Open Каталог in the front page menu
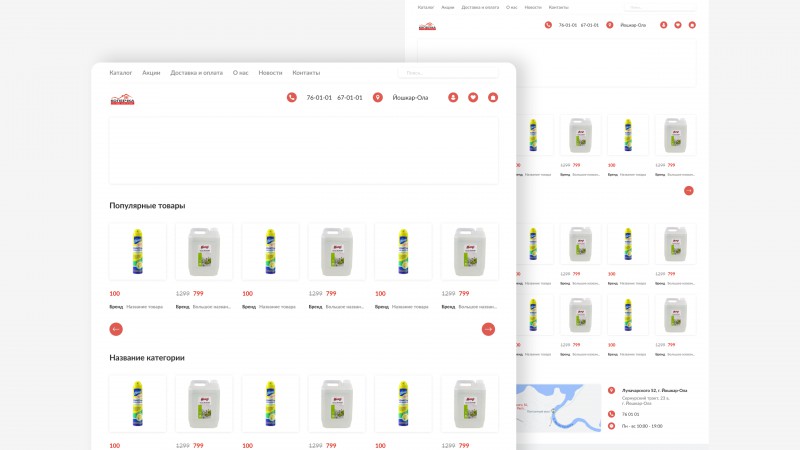Image resolution: width=800 pixels, height=450 pixels. coord(120,73)
